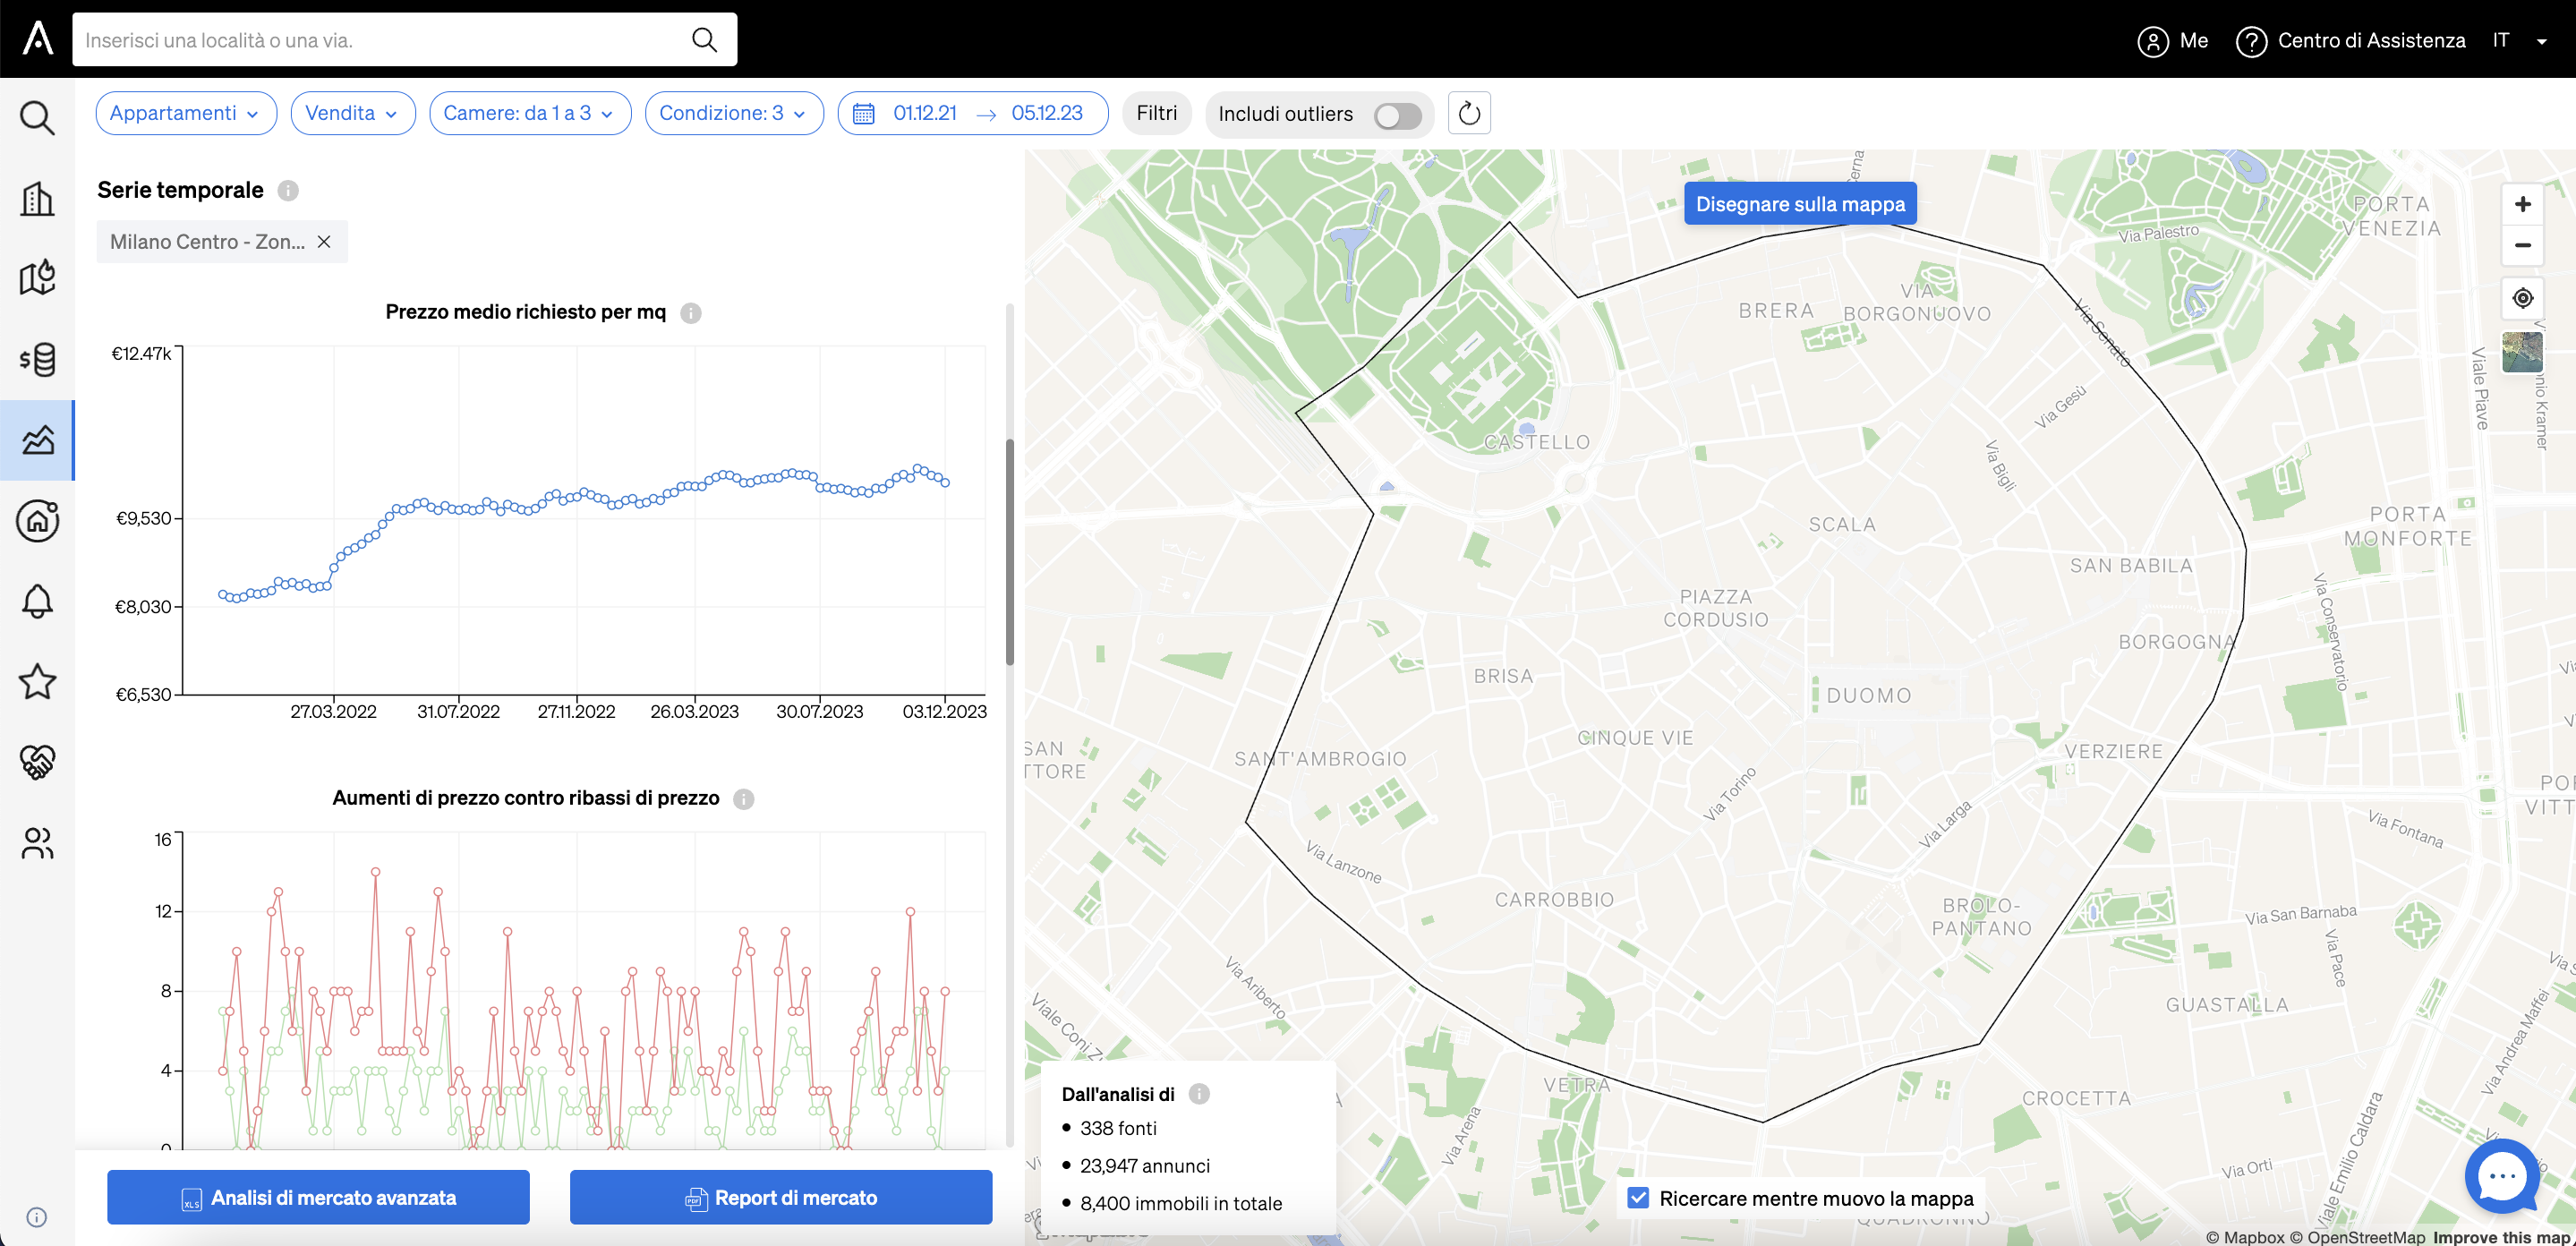Show info for Serie temporale
2576x1246 pixels.
(288, 190)
